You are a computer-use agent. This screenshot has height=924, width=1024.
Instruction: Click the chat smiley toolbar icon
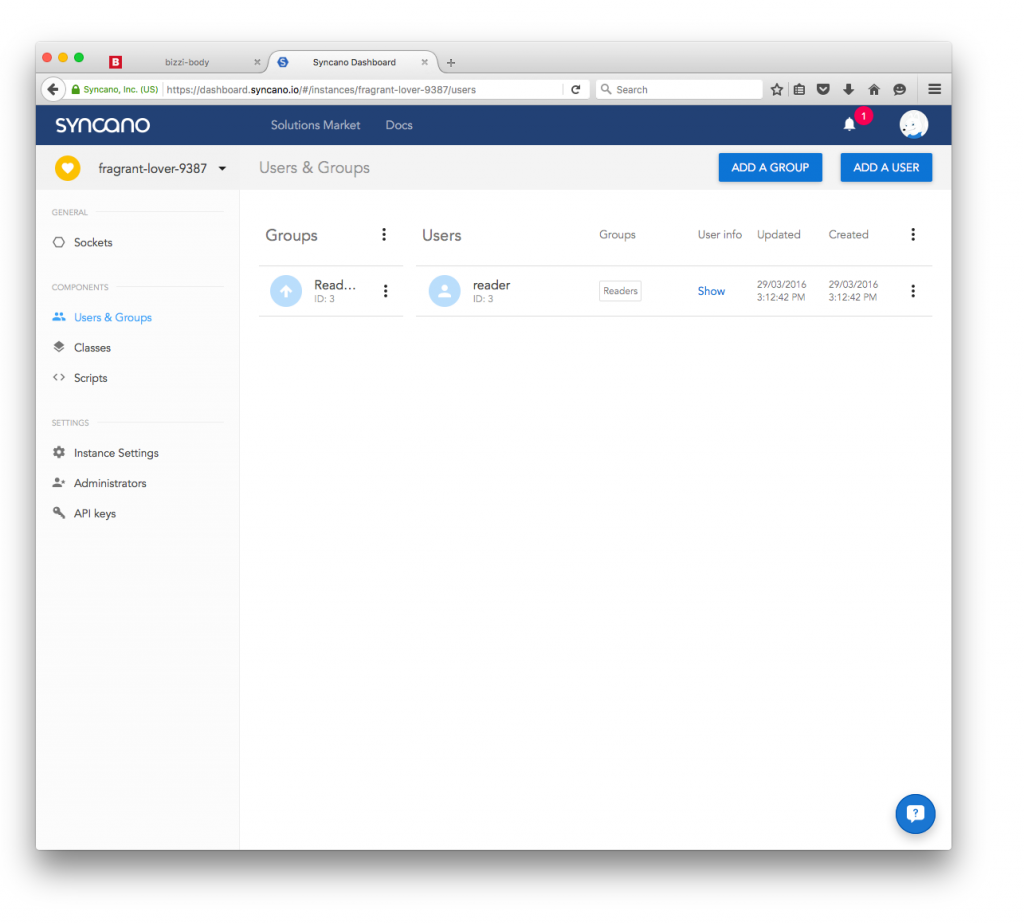coord(899,89)
